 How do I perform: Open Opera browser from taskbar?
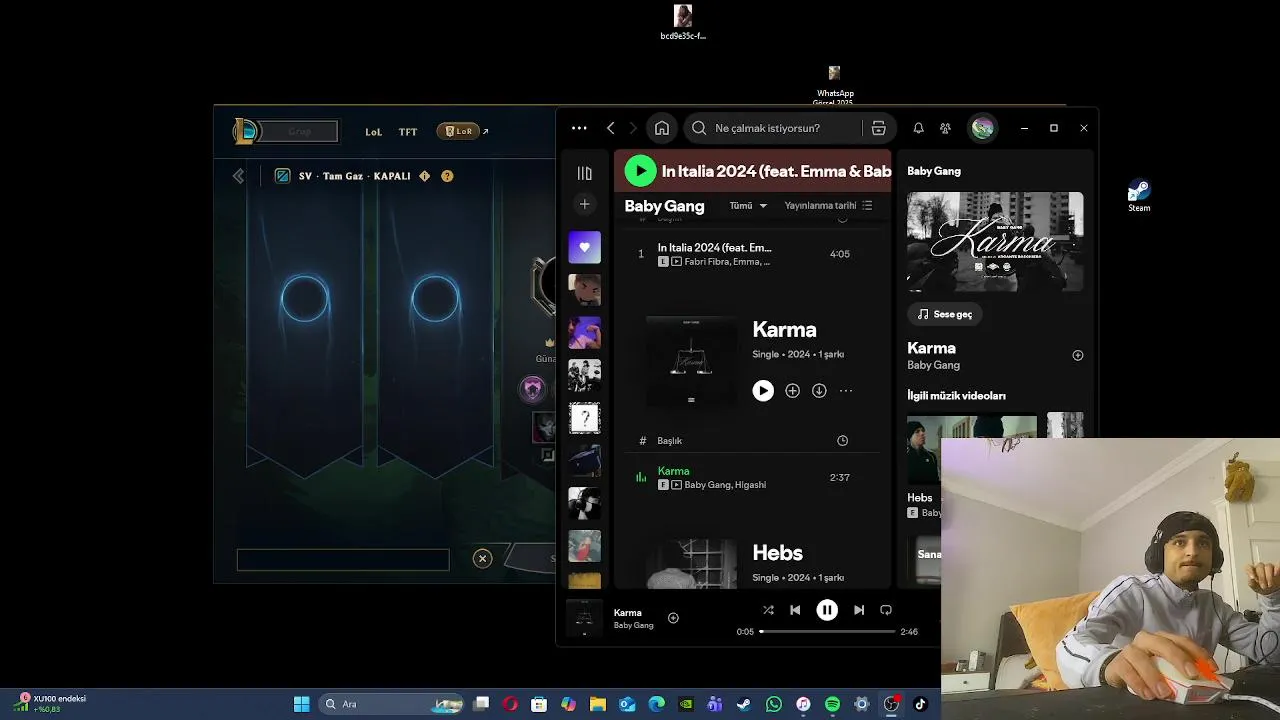coord(510,704)
